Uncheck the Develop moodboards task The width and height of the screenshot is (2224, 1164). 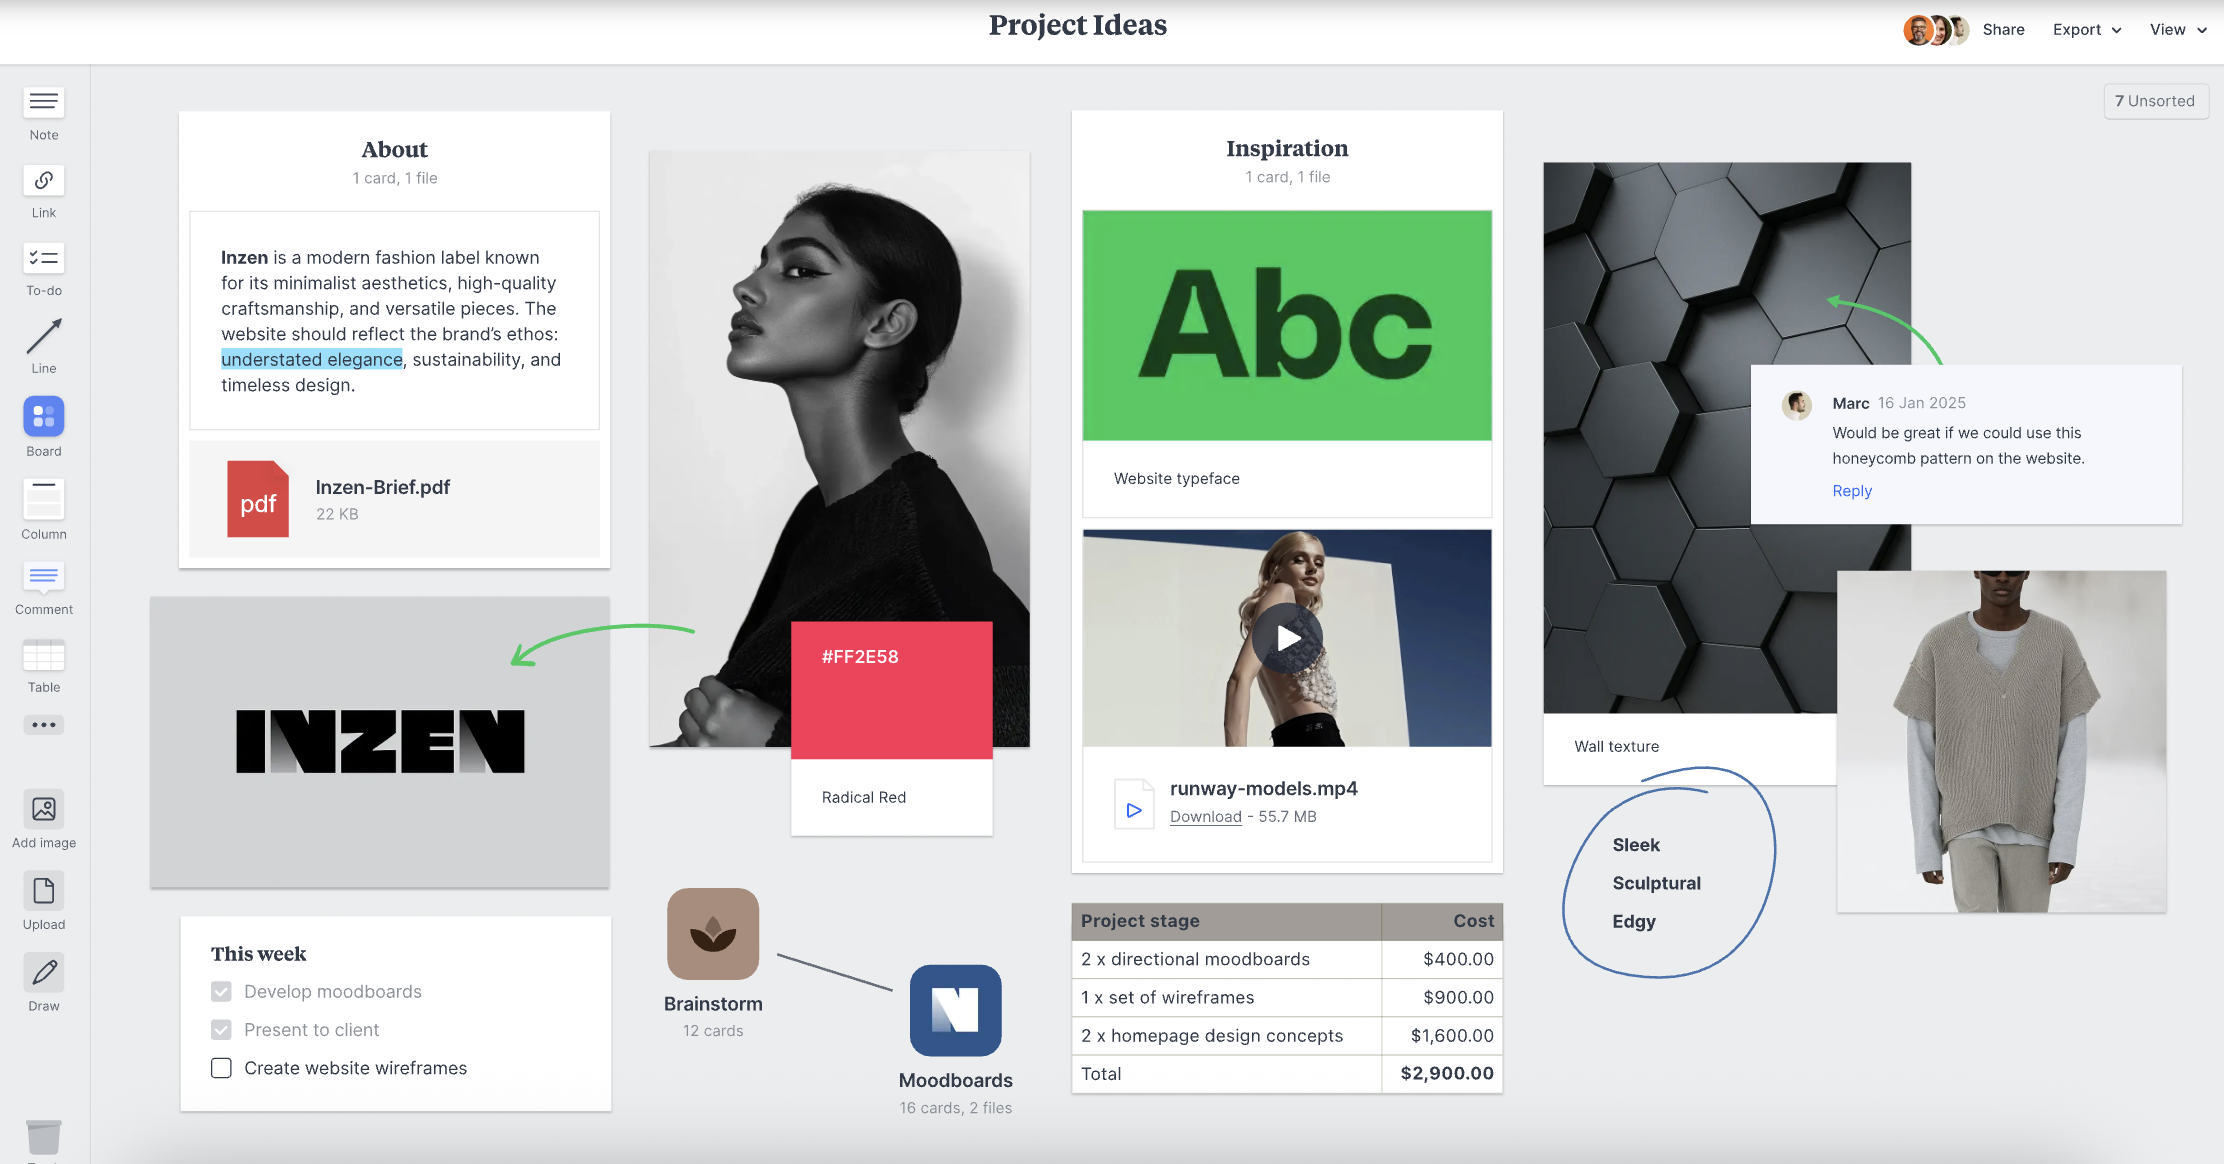point(221,991)
